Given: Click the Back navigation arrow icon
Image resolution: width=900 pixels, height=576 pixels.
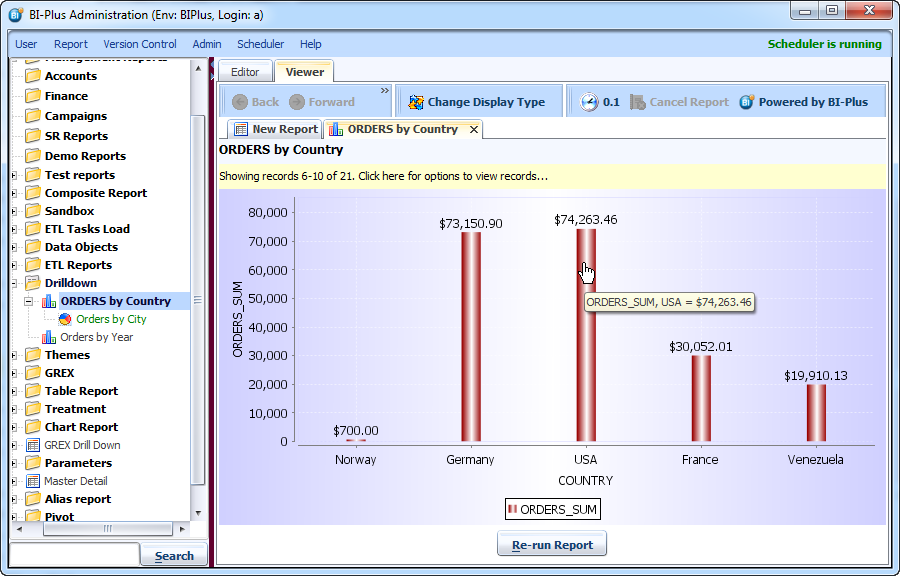Looking at the screenshot, I should pos(240,102).
